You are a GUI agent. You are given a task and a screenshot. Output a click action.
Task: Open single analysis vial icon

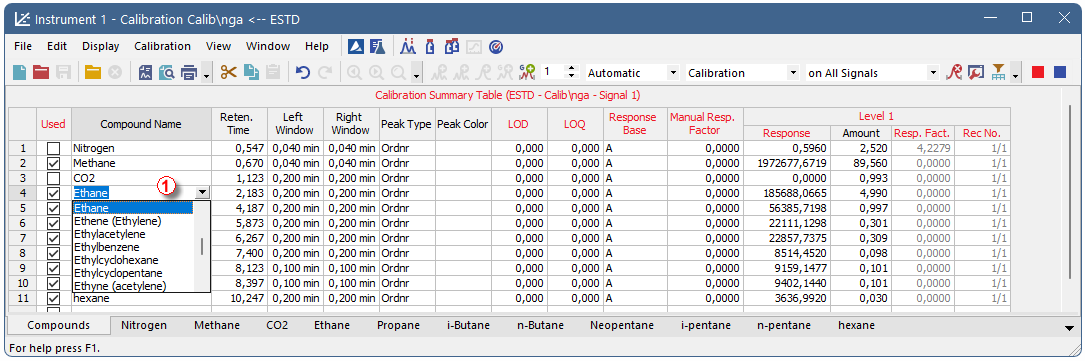[429, 47]
